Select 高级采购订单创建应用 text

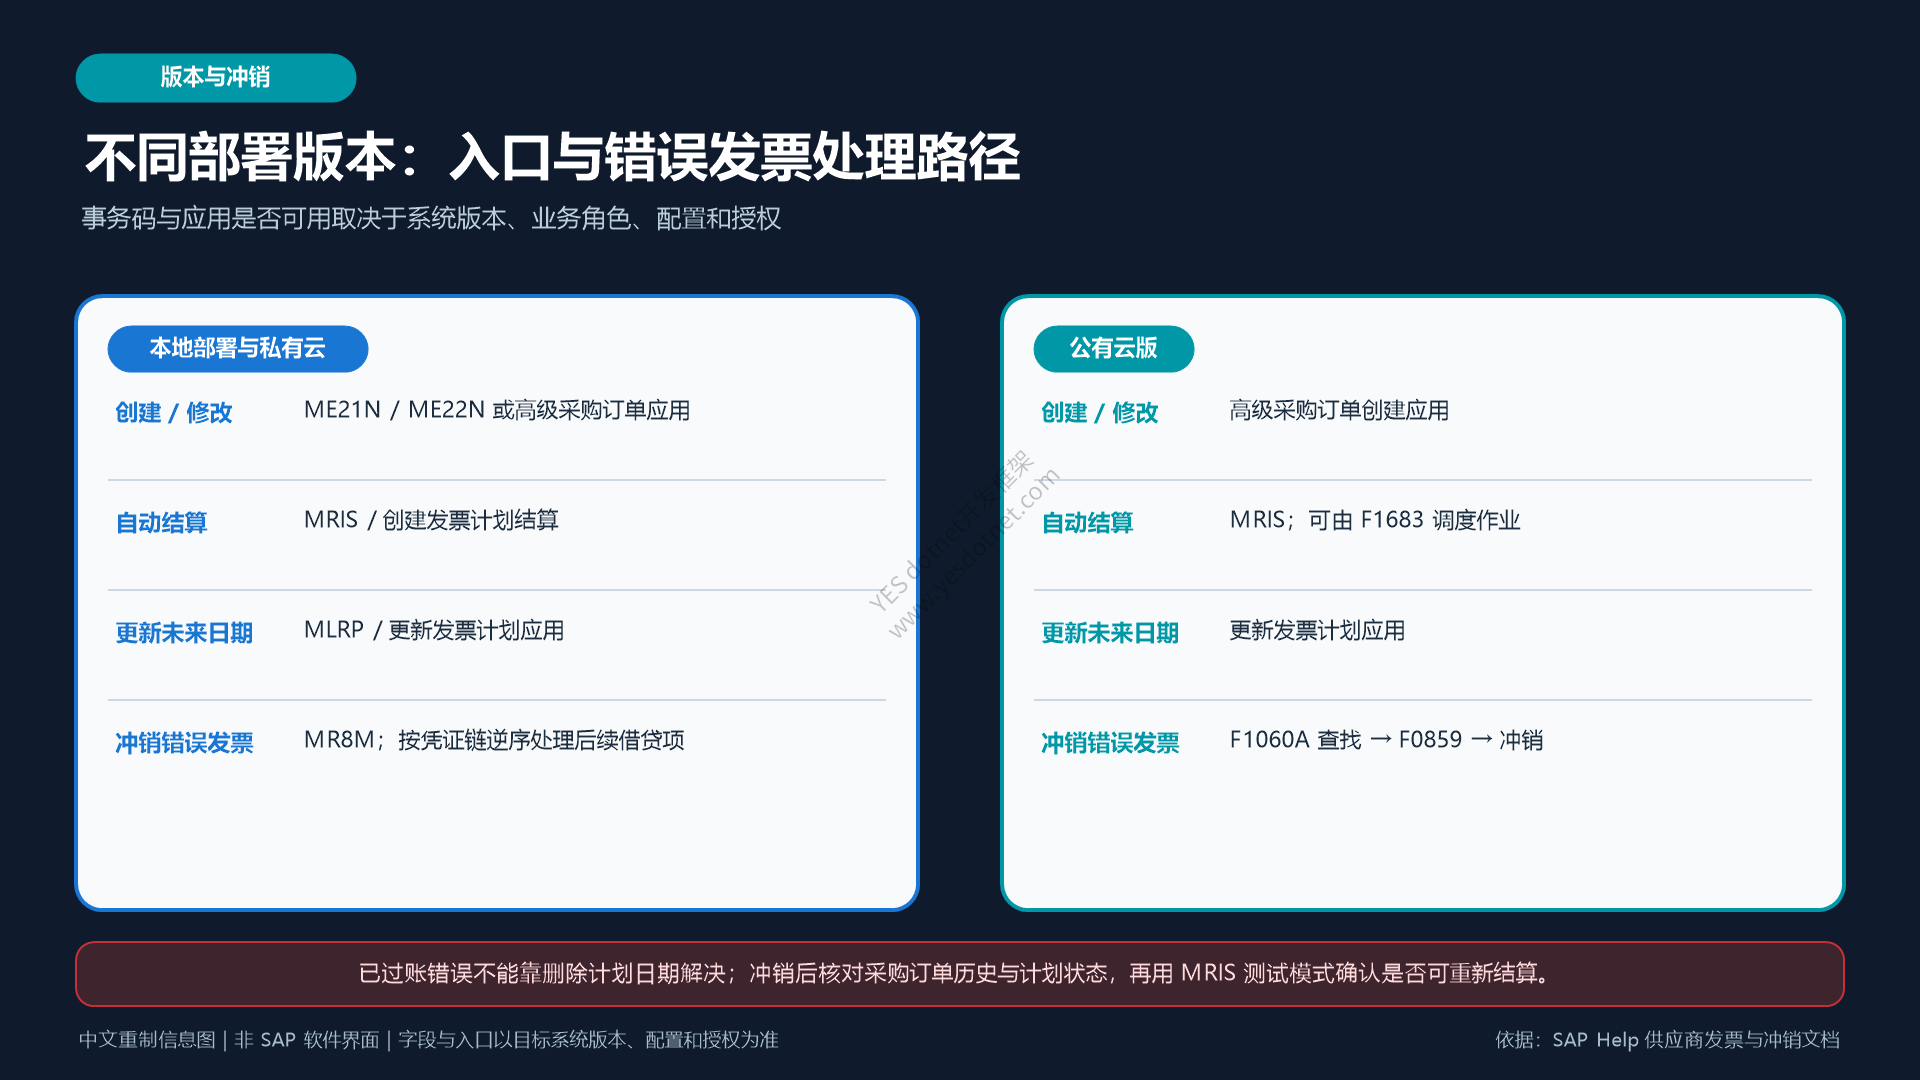pyautogui.click(x=1339, y=410)
